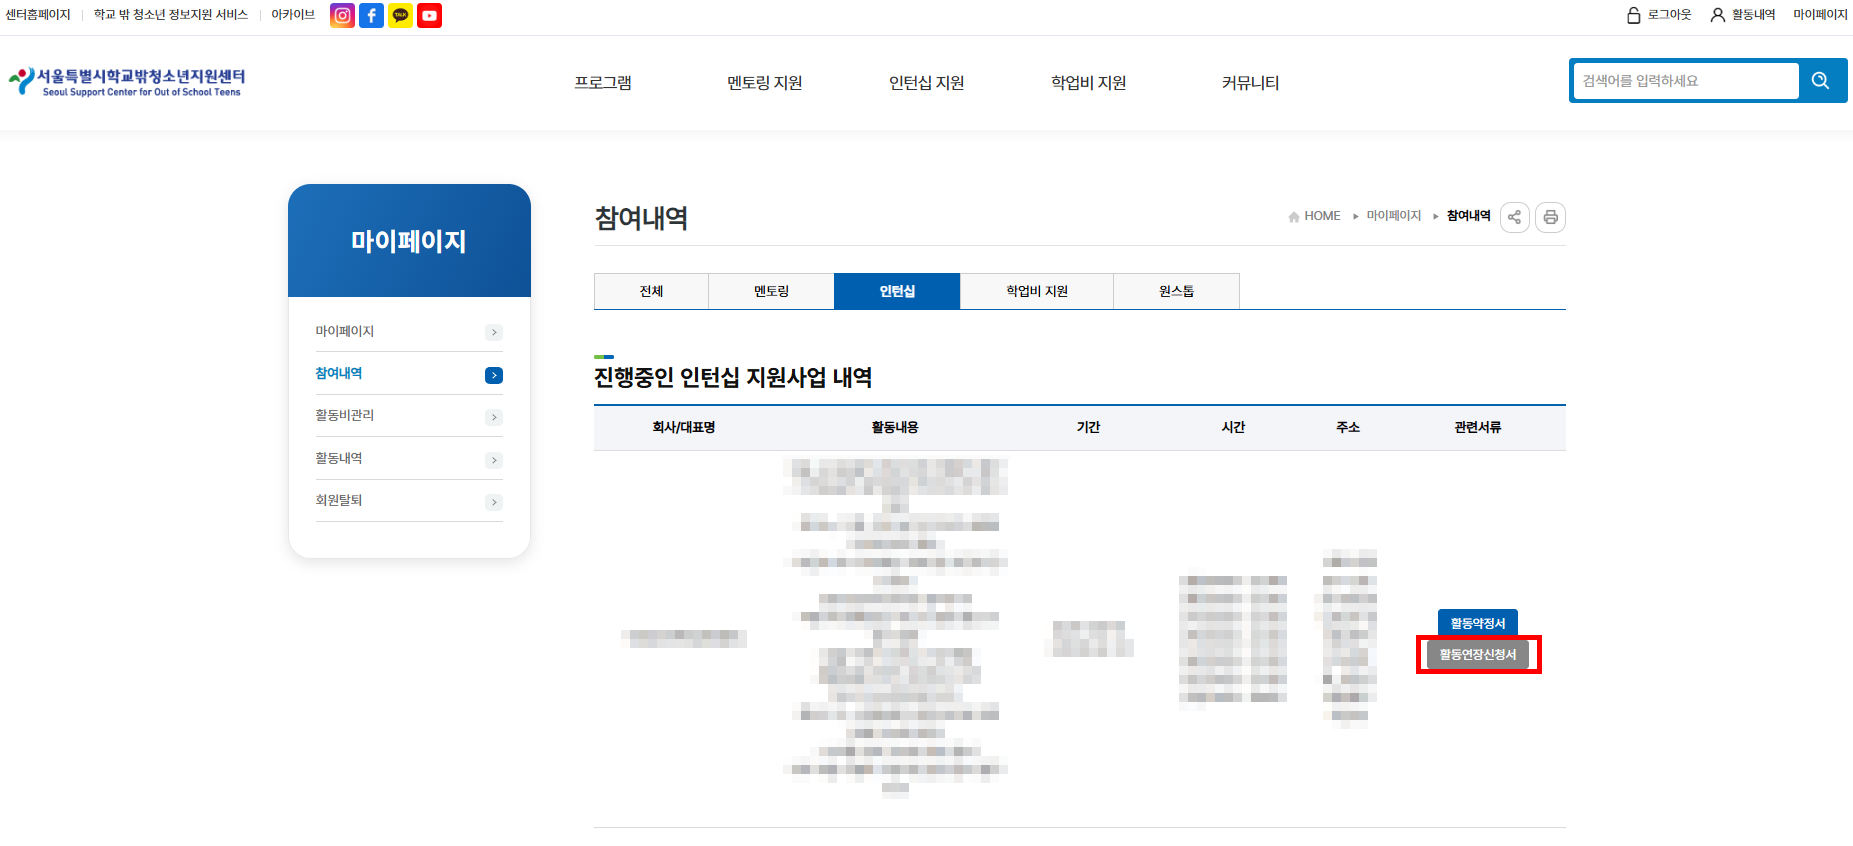Switch to the 멘토링 tab
This screenshot has width=1853, height=846.
pyautogui.click(x=771, y=291)
